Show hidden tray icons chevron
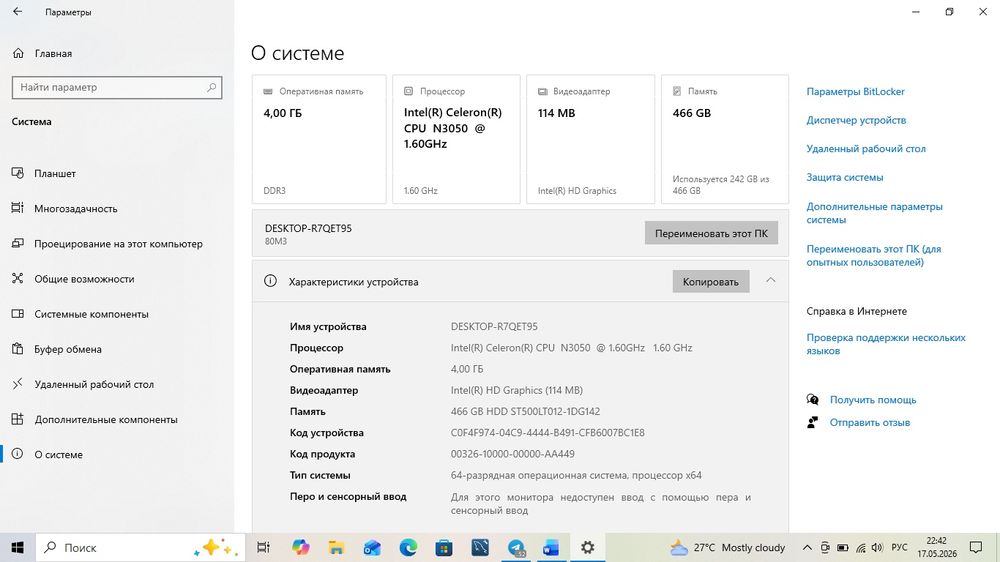Screen dimensions: 1000x562 [x=807, y=547]
